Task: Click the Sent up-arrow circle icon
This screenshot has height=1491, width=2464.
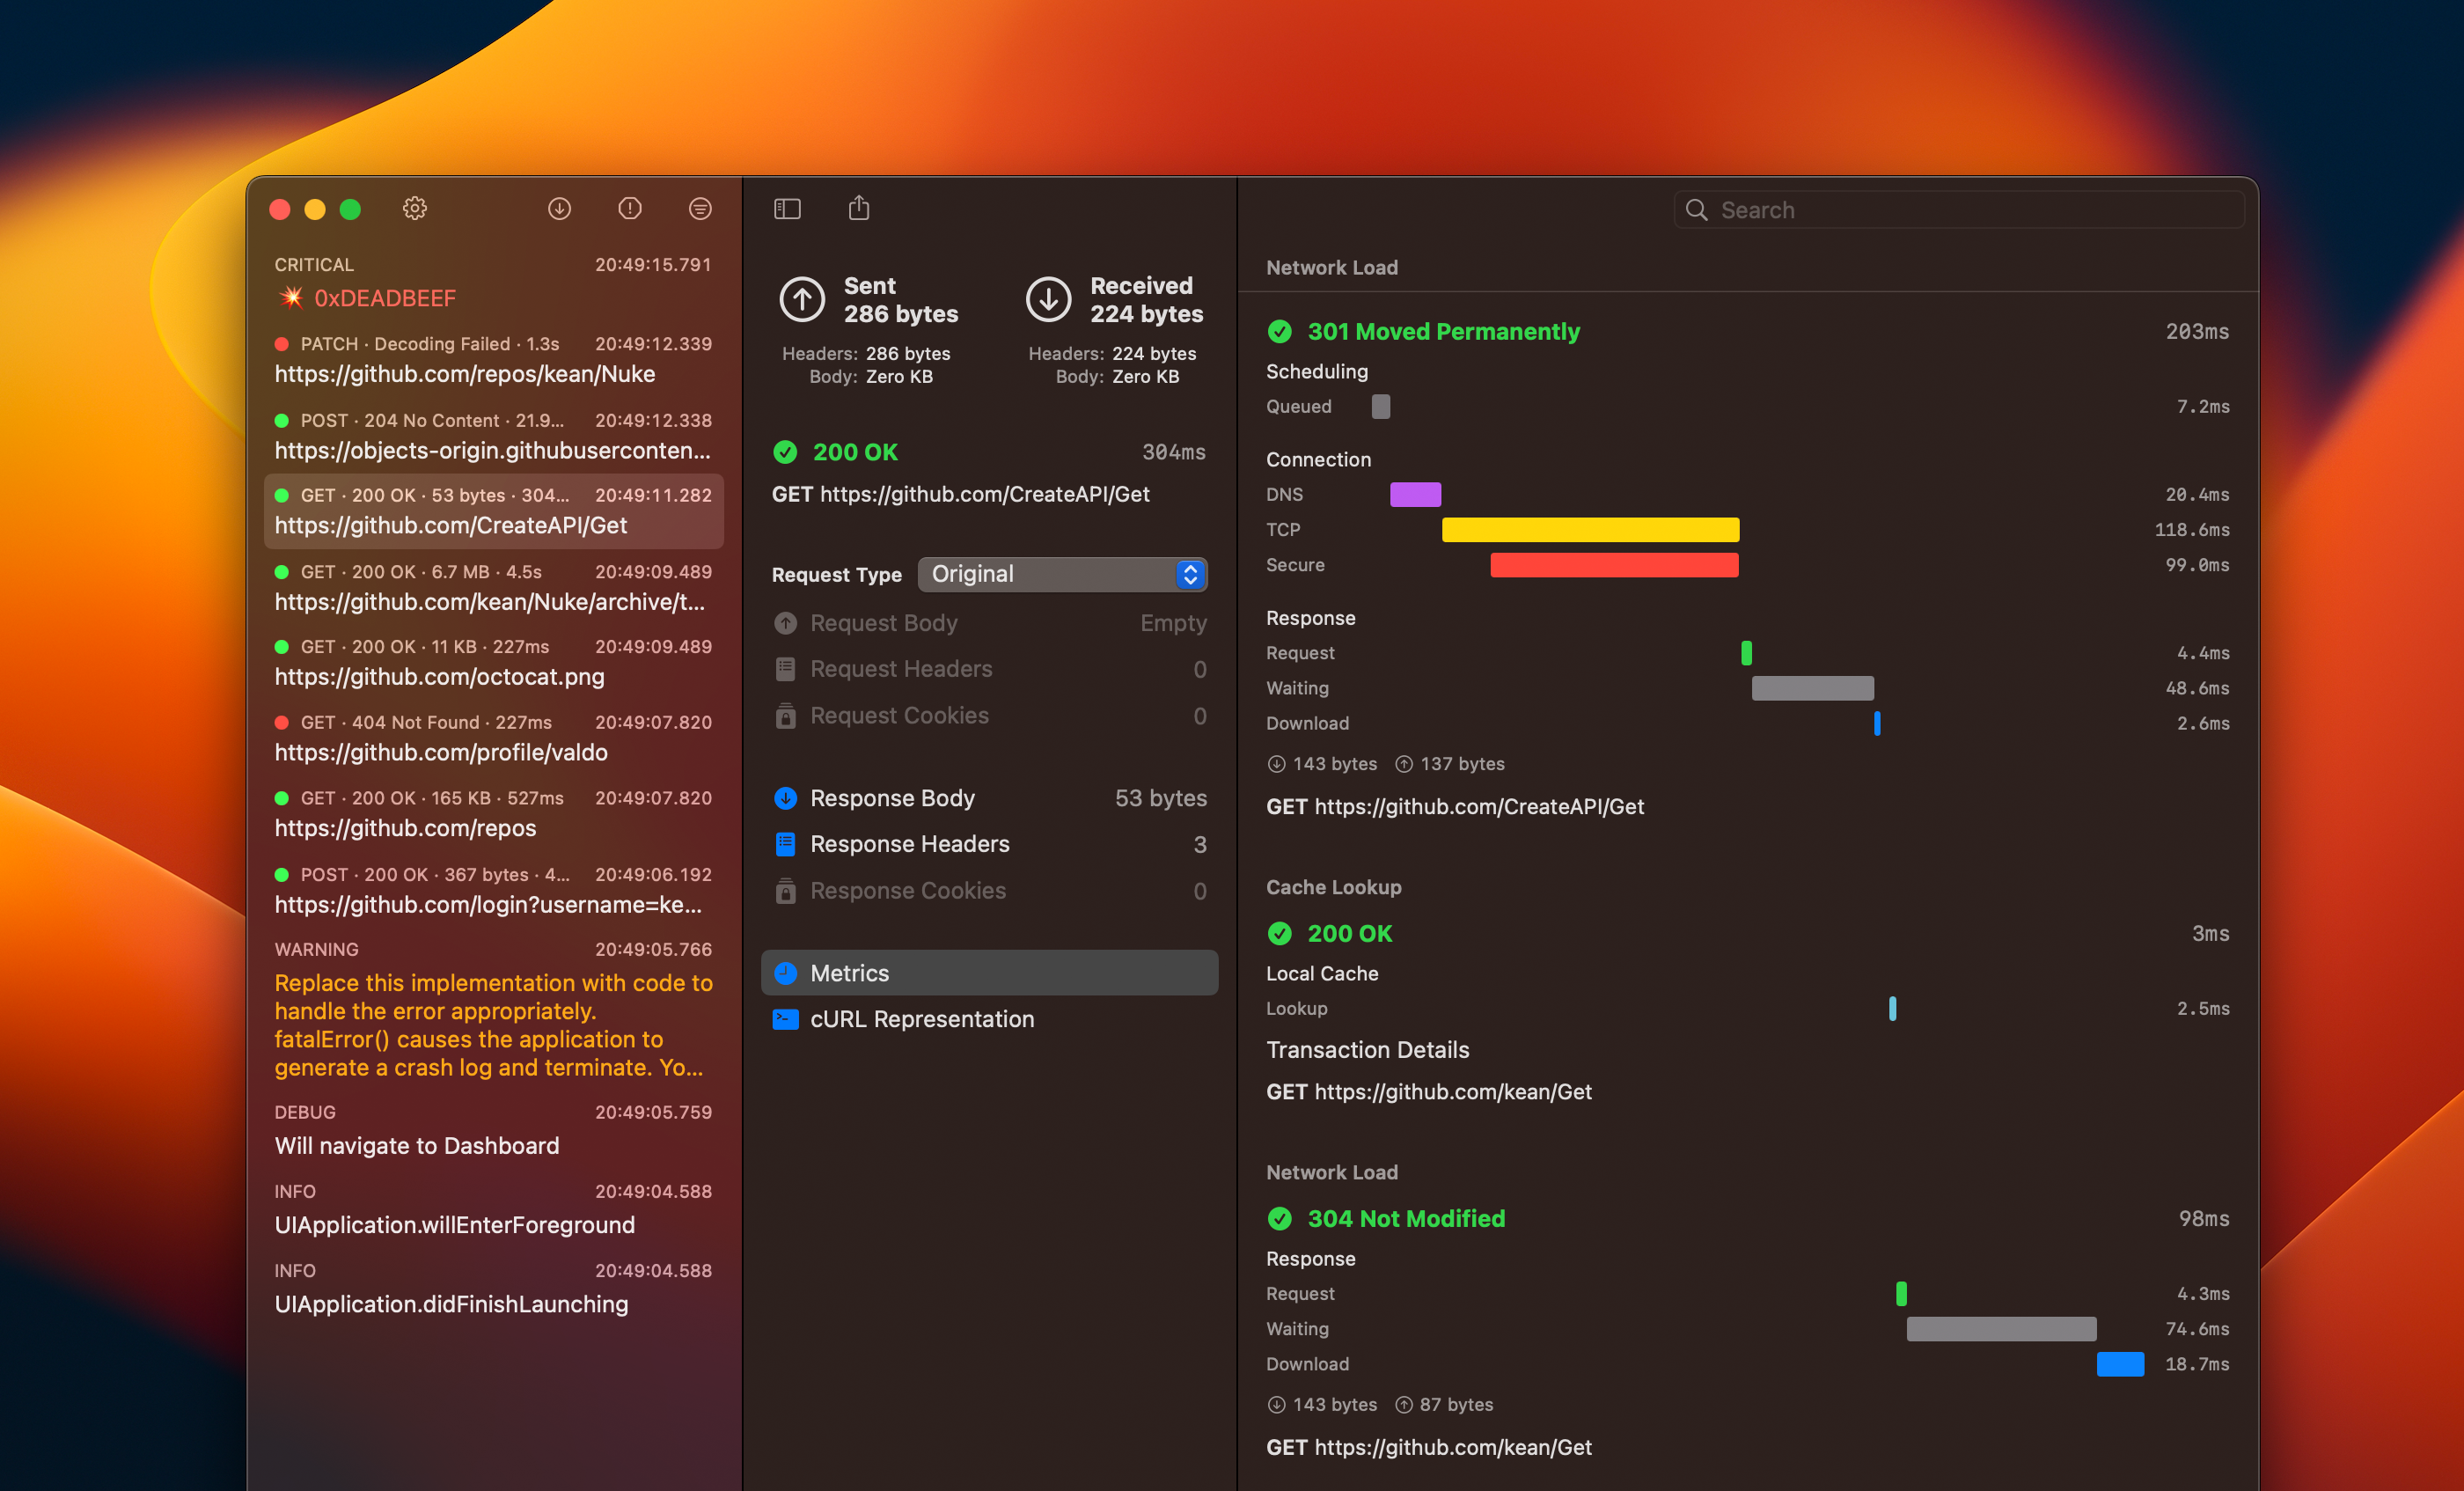Action: pyautogui.click(x=802, y=299)
